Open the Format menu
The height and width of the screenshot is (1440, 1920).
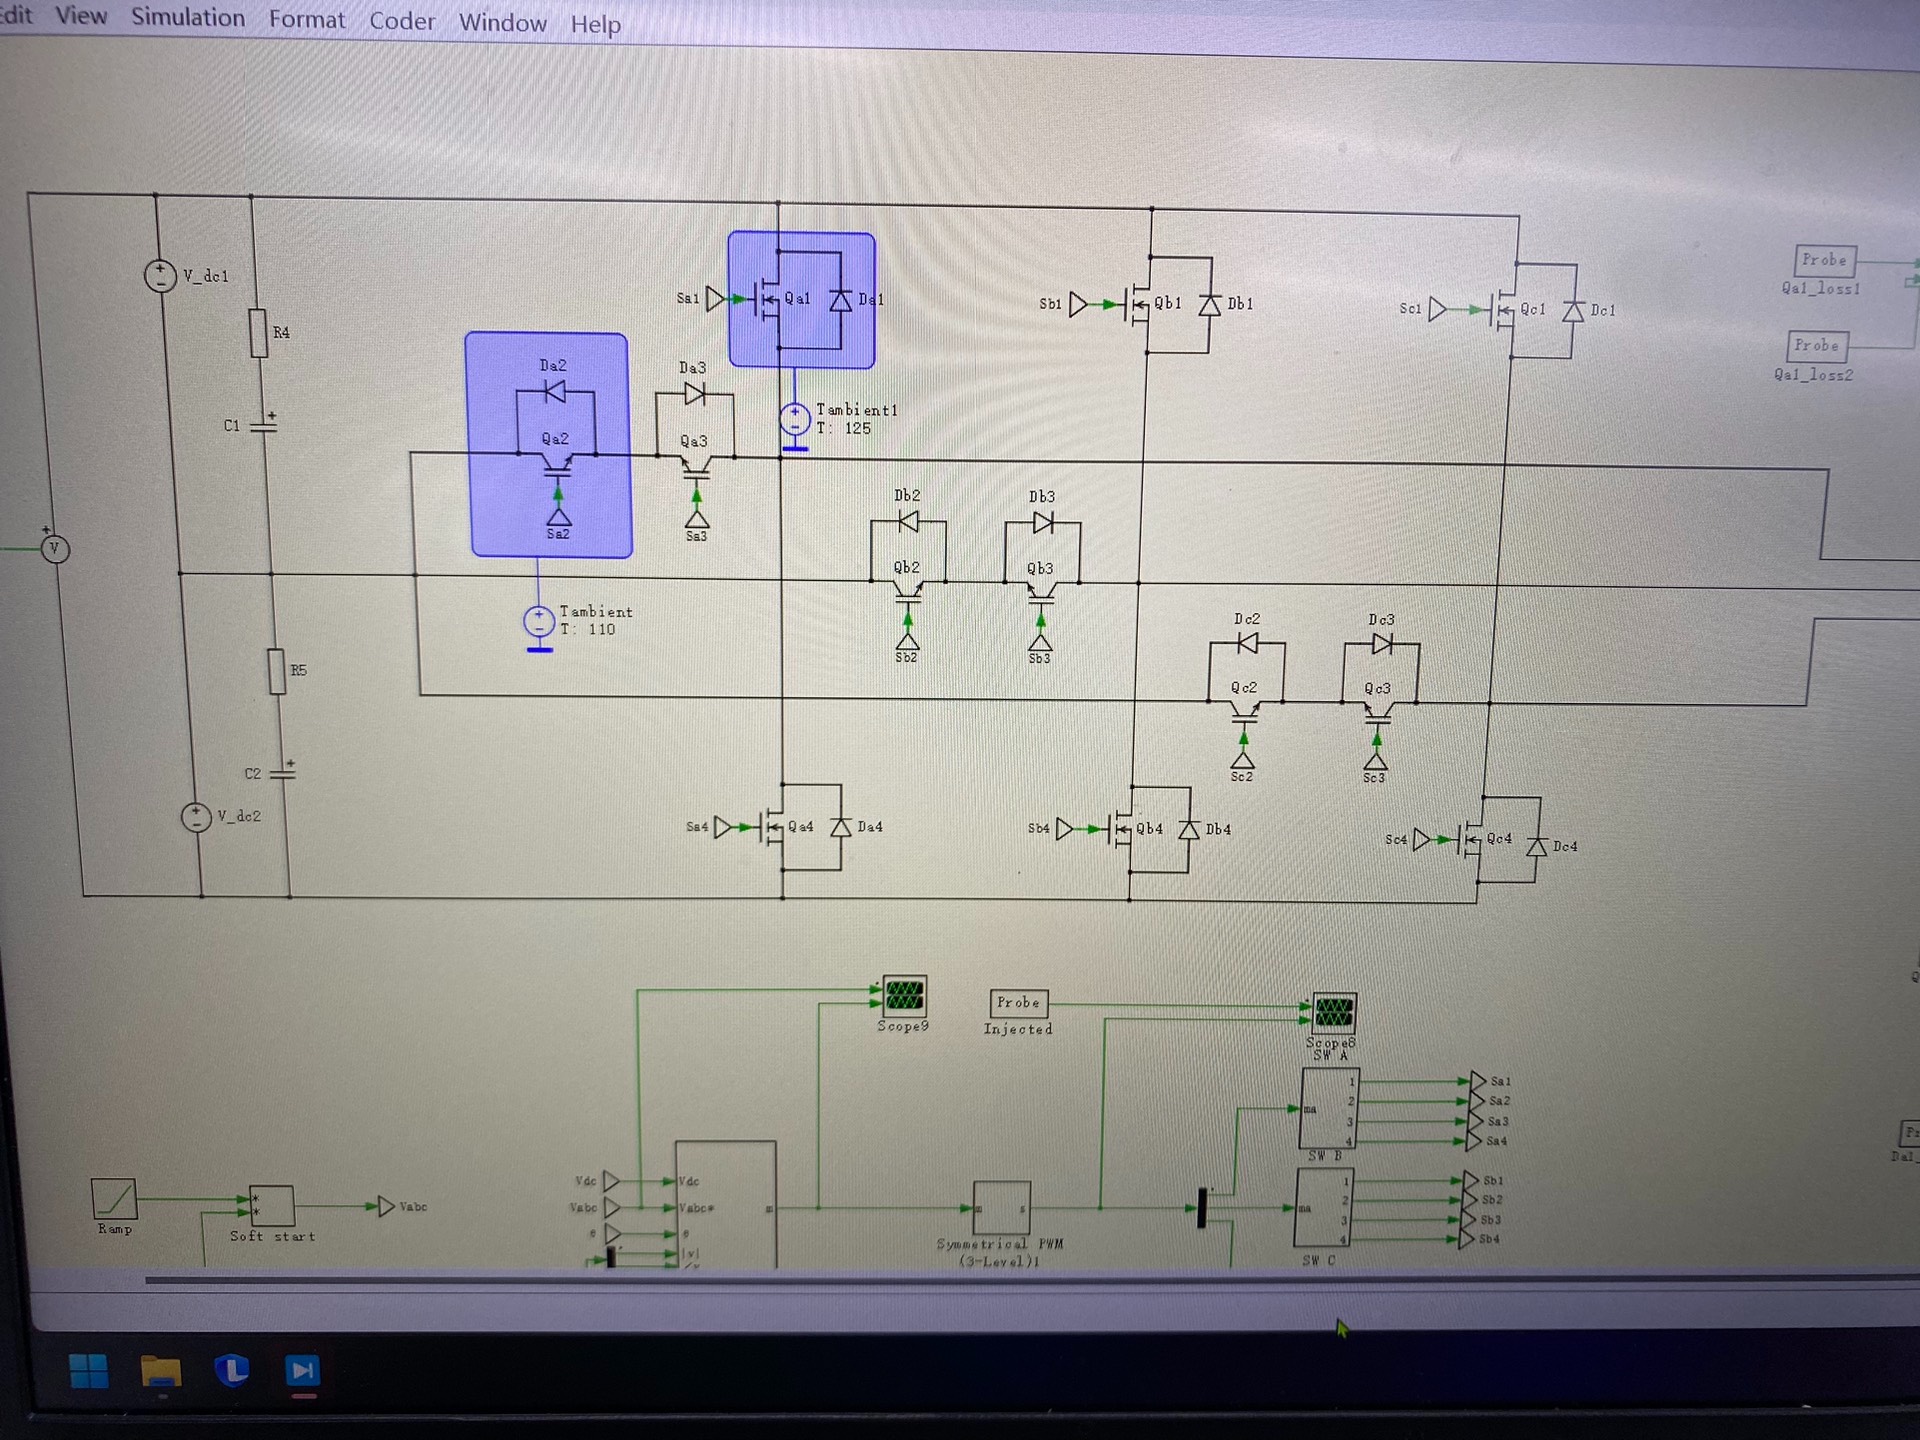pyautogui.click(x=306, y=20)
